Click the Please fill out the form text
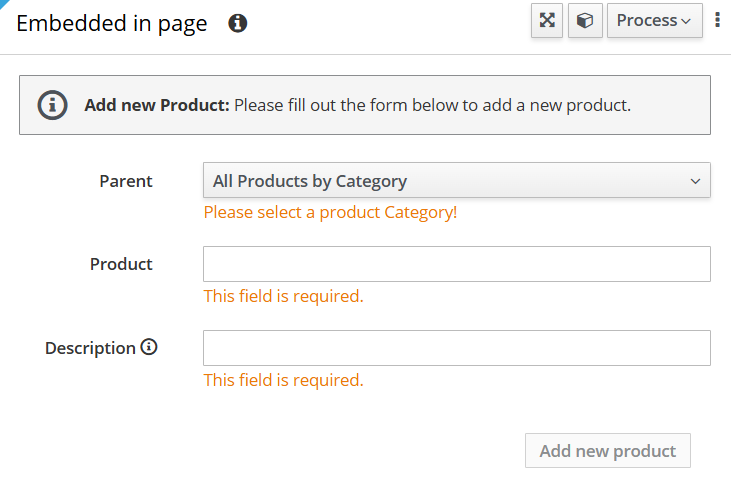This screenshot has width=731, height=477. [432, 105]
